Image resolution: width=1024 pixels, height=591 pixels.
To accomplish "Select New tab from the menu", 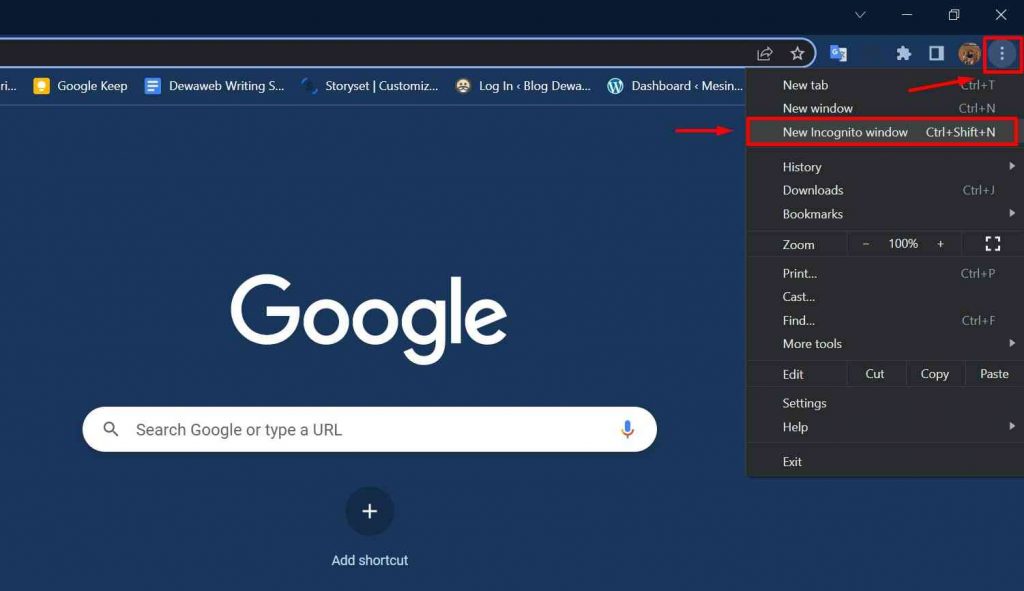I will pyautogui.click(x=885, y=85).
